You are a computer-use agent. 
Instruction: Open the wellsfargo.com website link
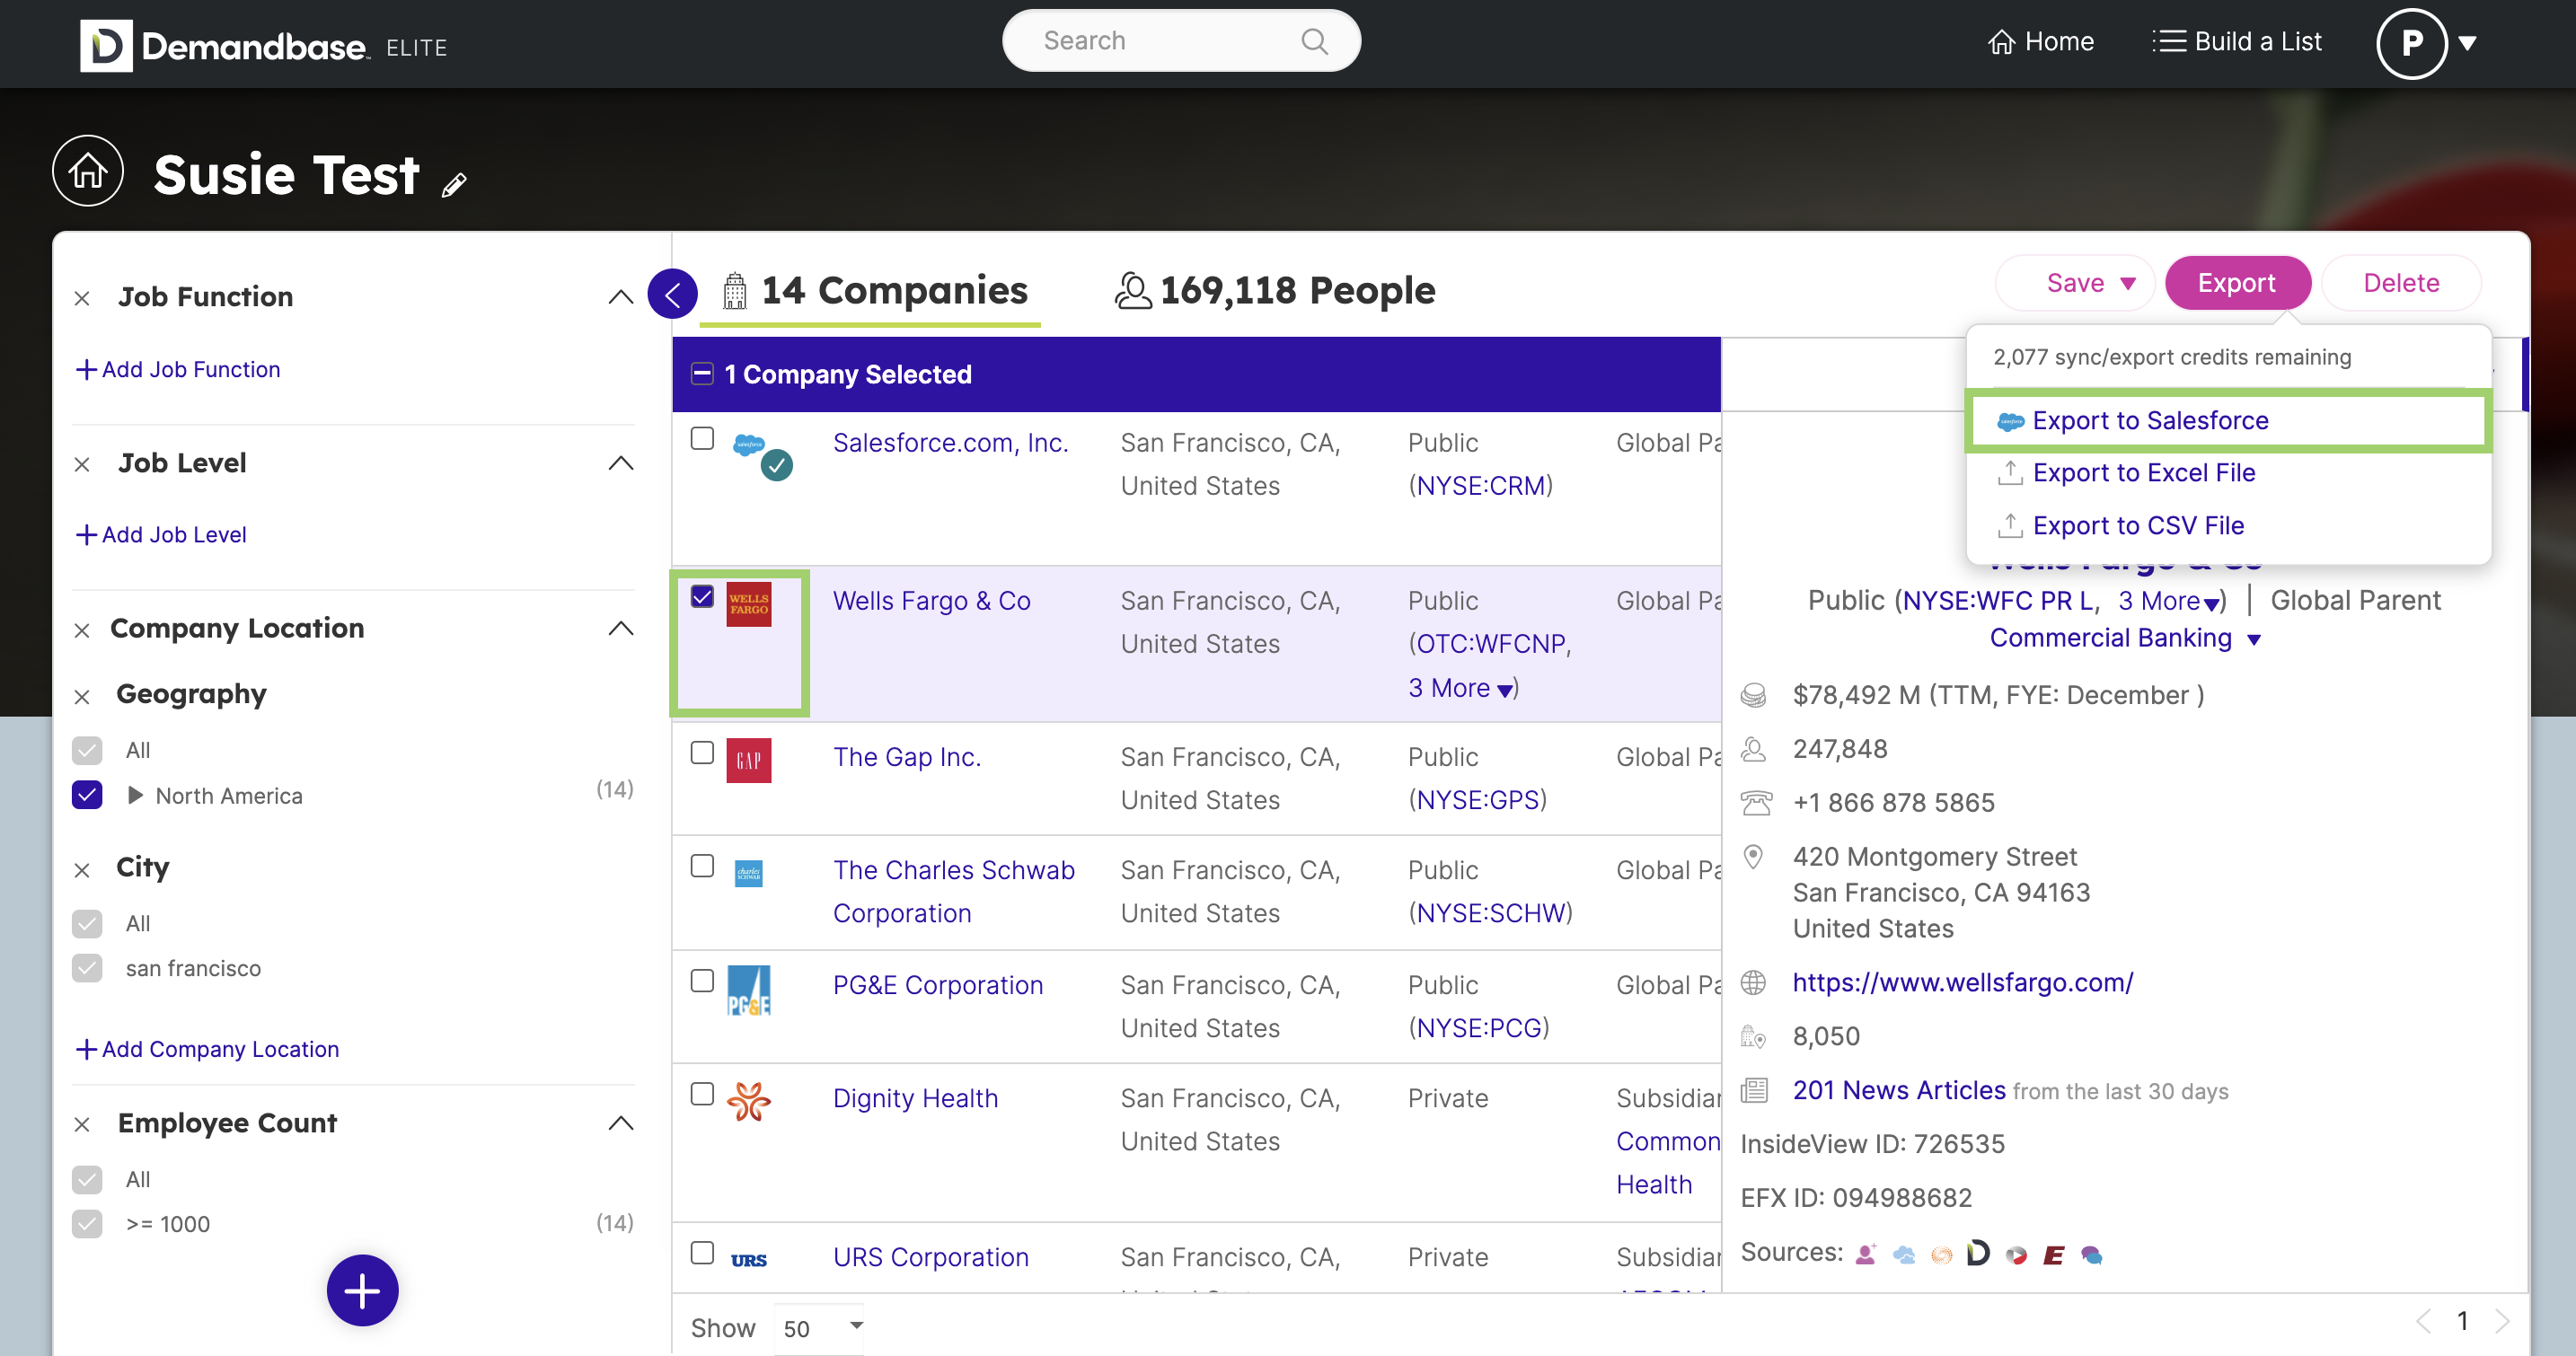tap(1962, 982)
